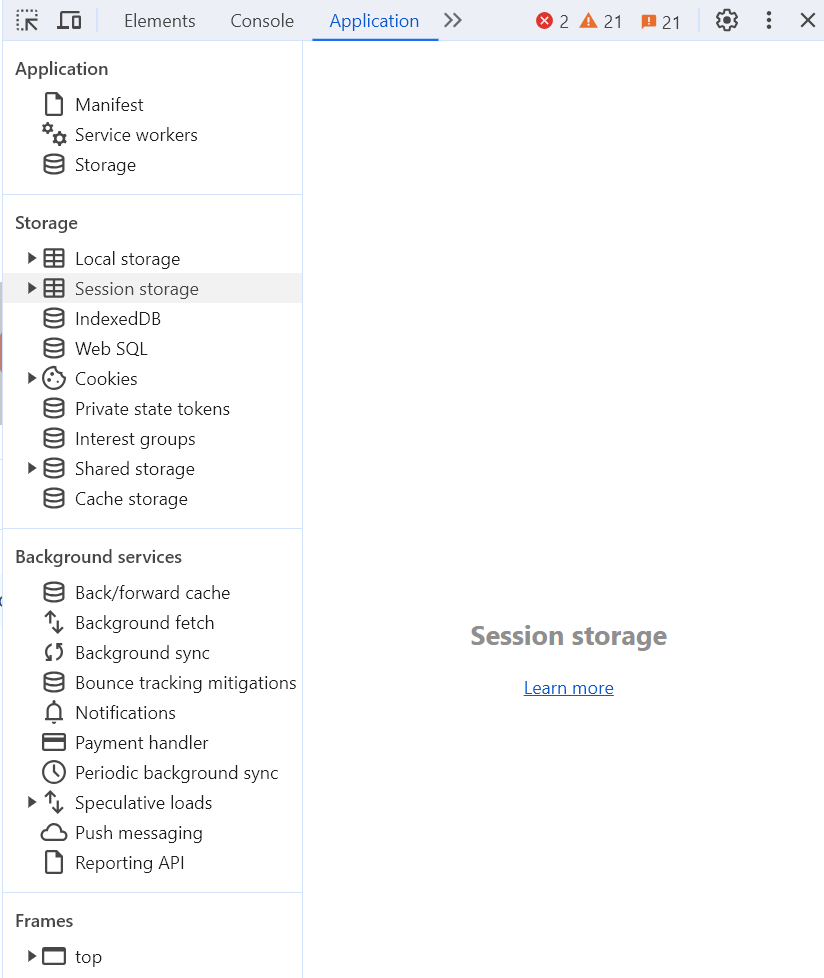Expand the Local storage tree node
Screen dimensions: 824x978
click(32, 259)
